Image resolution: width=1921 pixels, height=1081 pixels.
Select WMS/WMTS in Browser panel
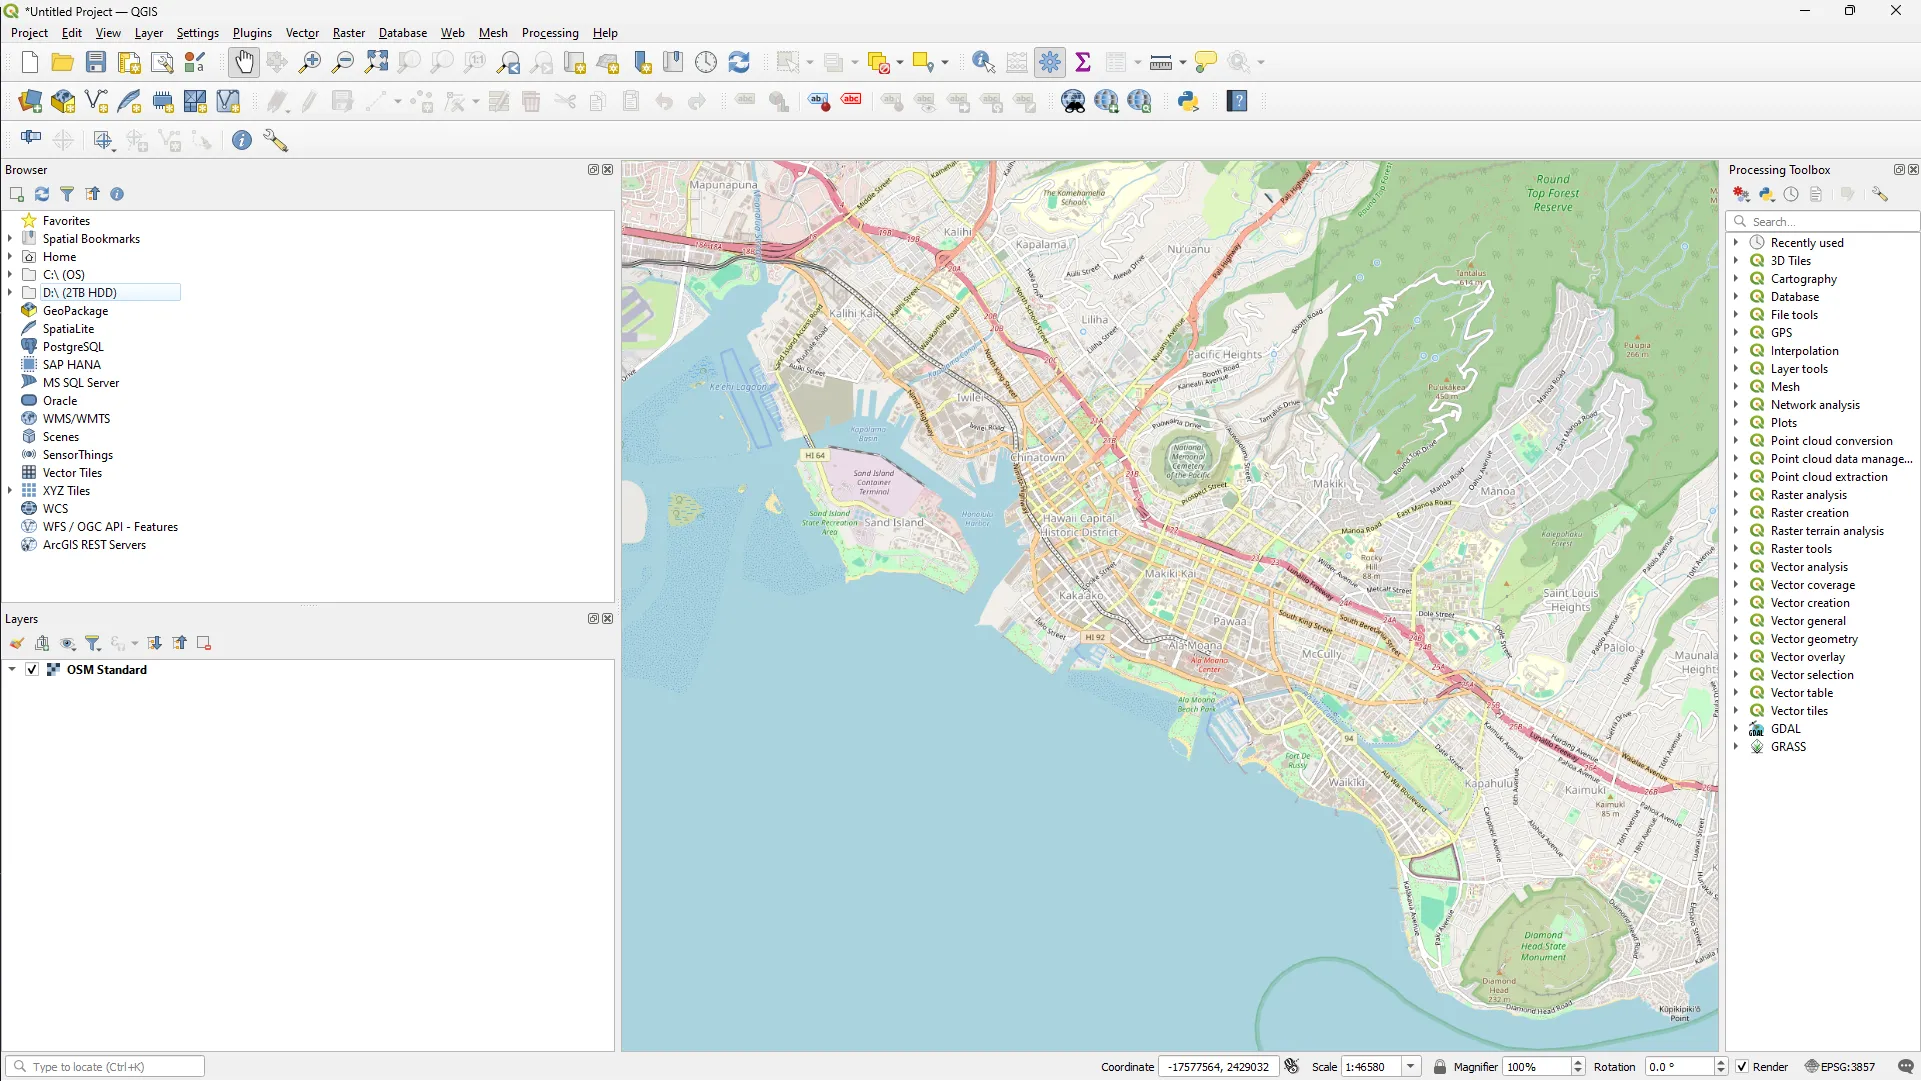[76, 419]
